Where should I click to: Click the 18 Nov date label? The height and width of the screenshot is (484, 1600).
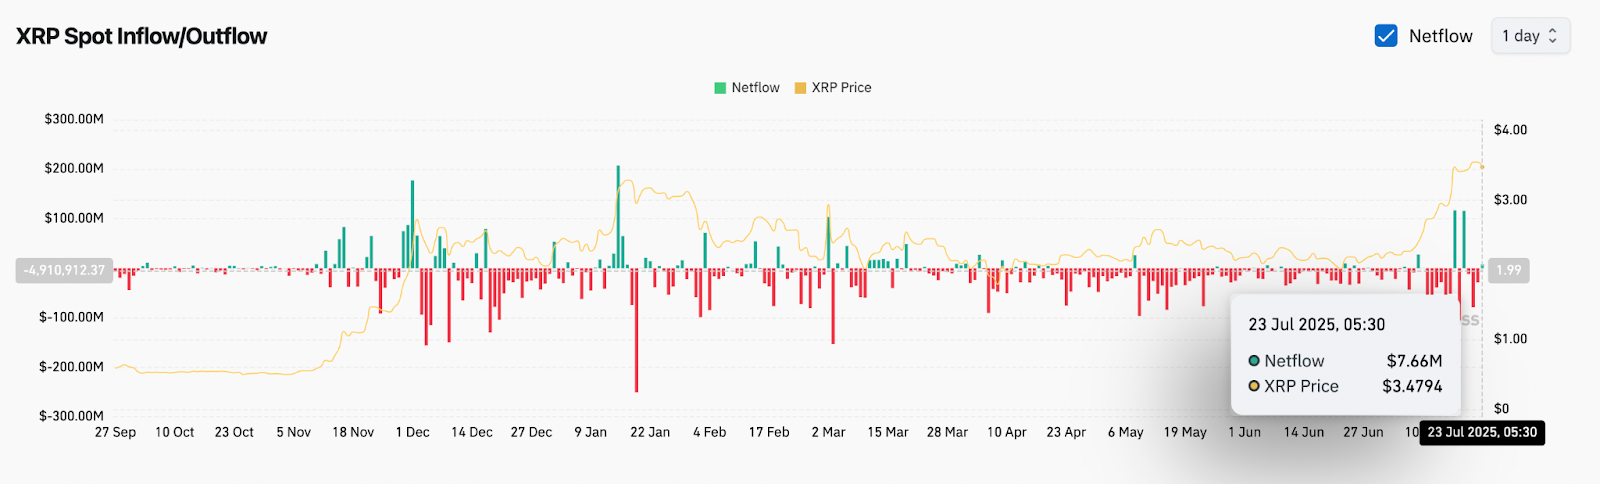pos(353,432)
